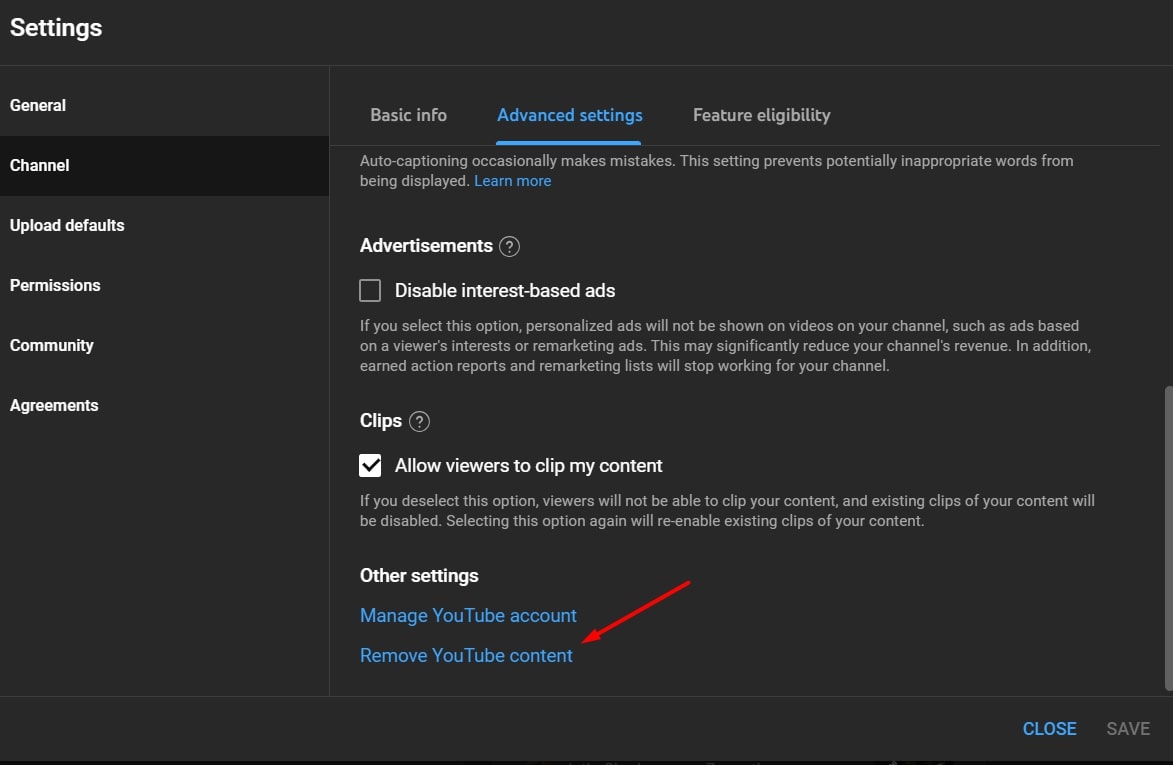Uncheck Allow viewers to clip my content
Viewport: 1173px width, 765px height.
click(370, 465)
